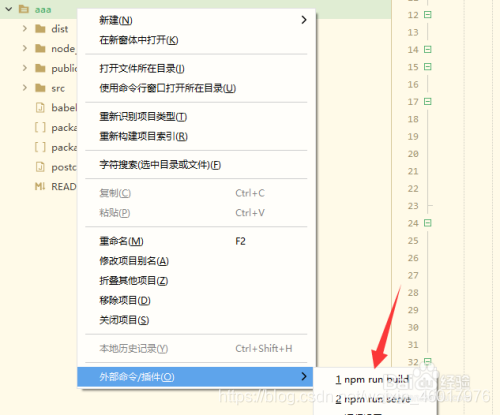The width and height of the screenshot is (500, 415).
Task: Click the README markdown file icon
Action: pyautogui.click(x=40, y=186)
